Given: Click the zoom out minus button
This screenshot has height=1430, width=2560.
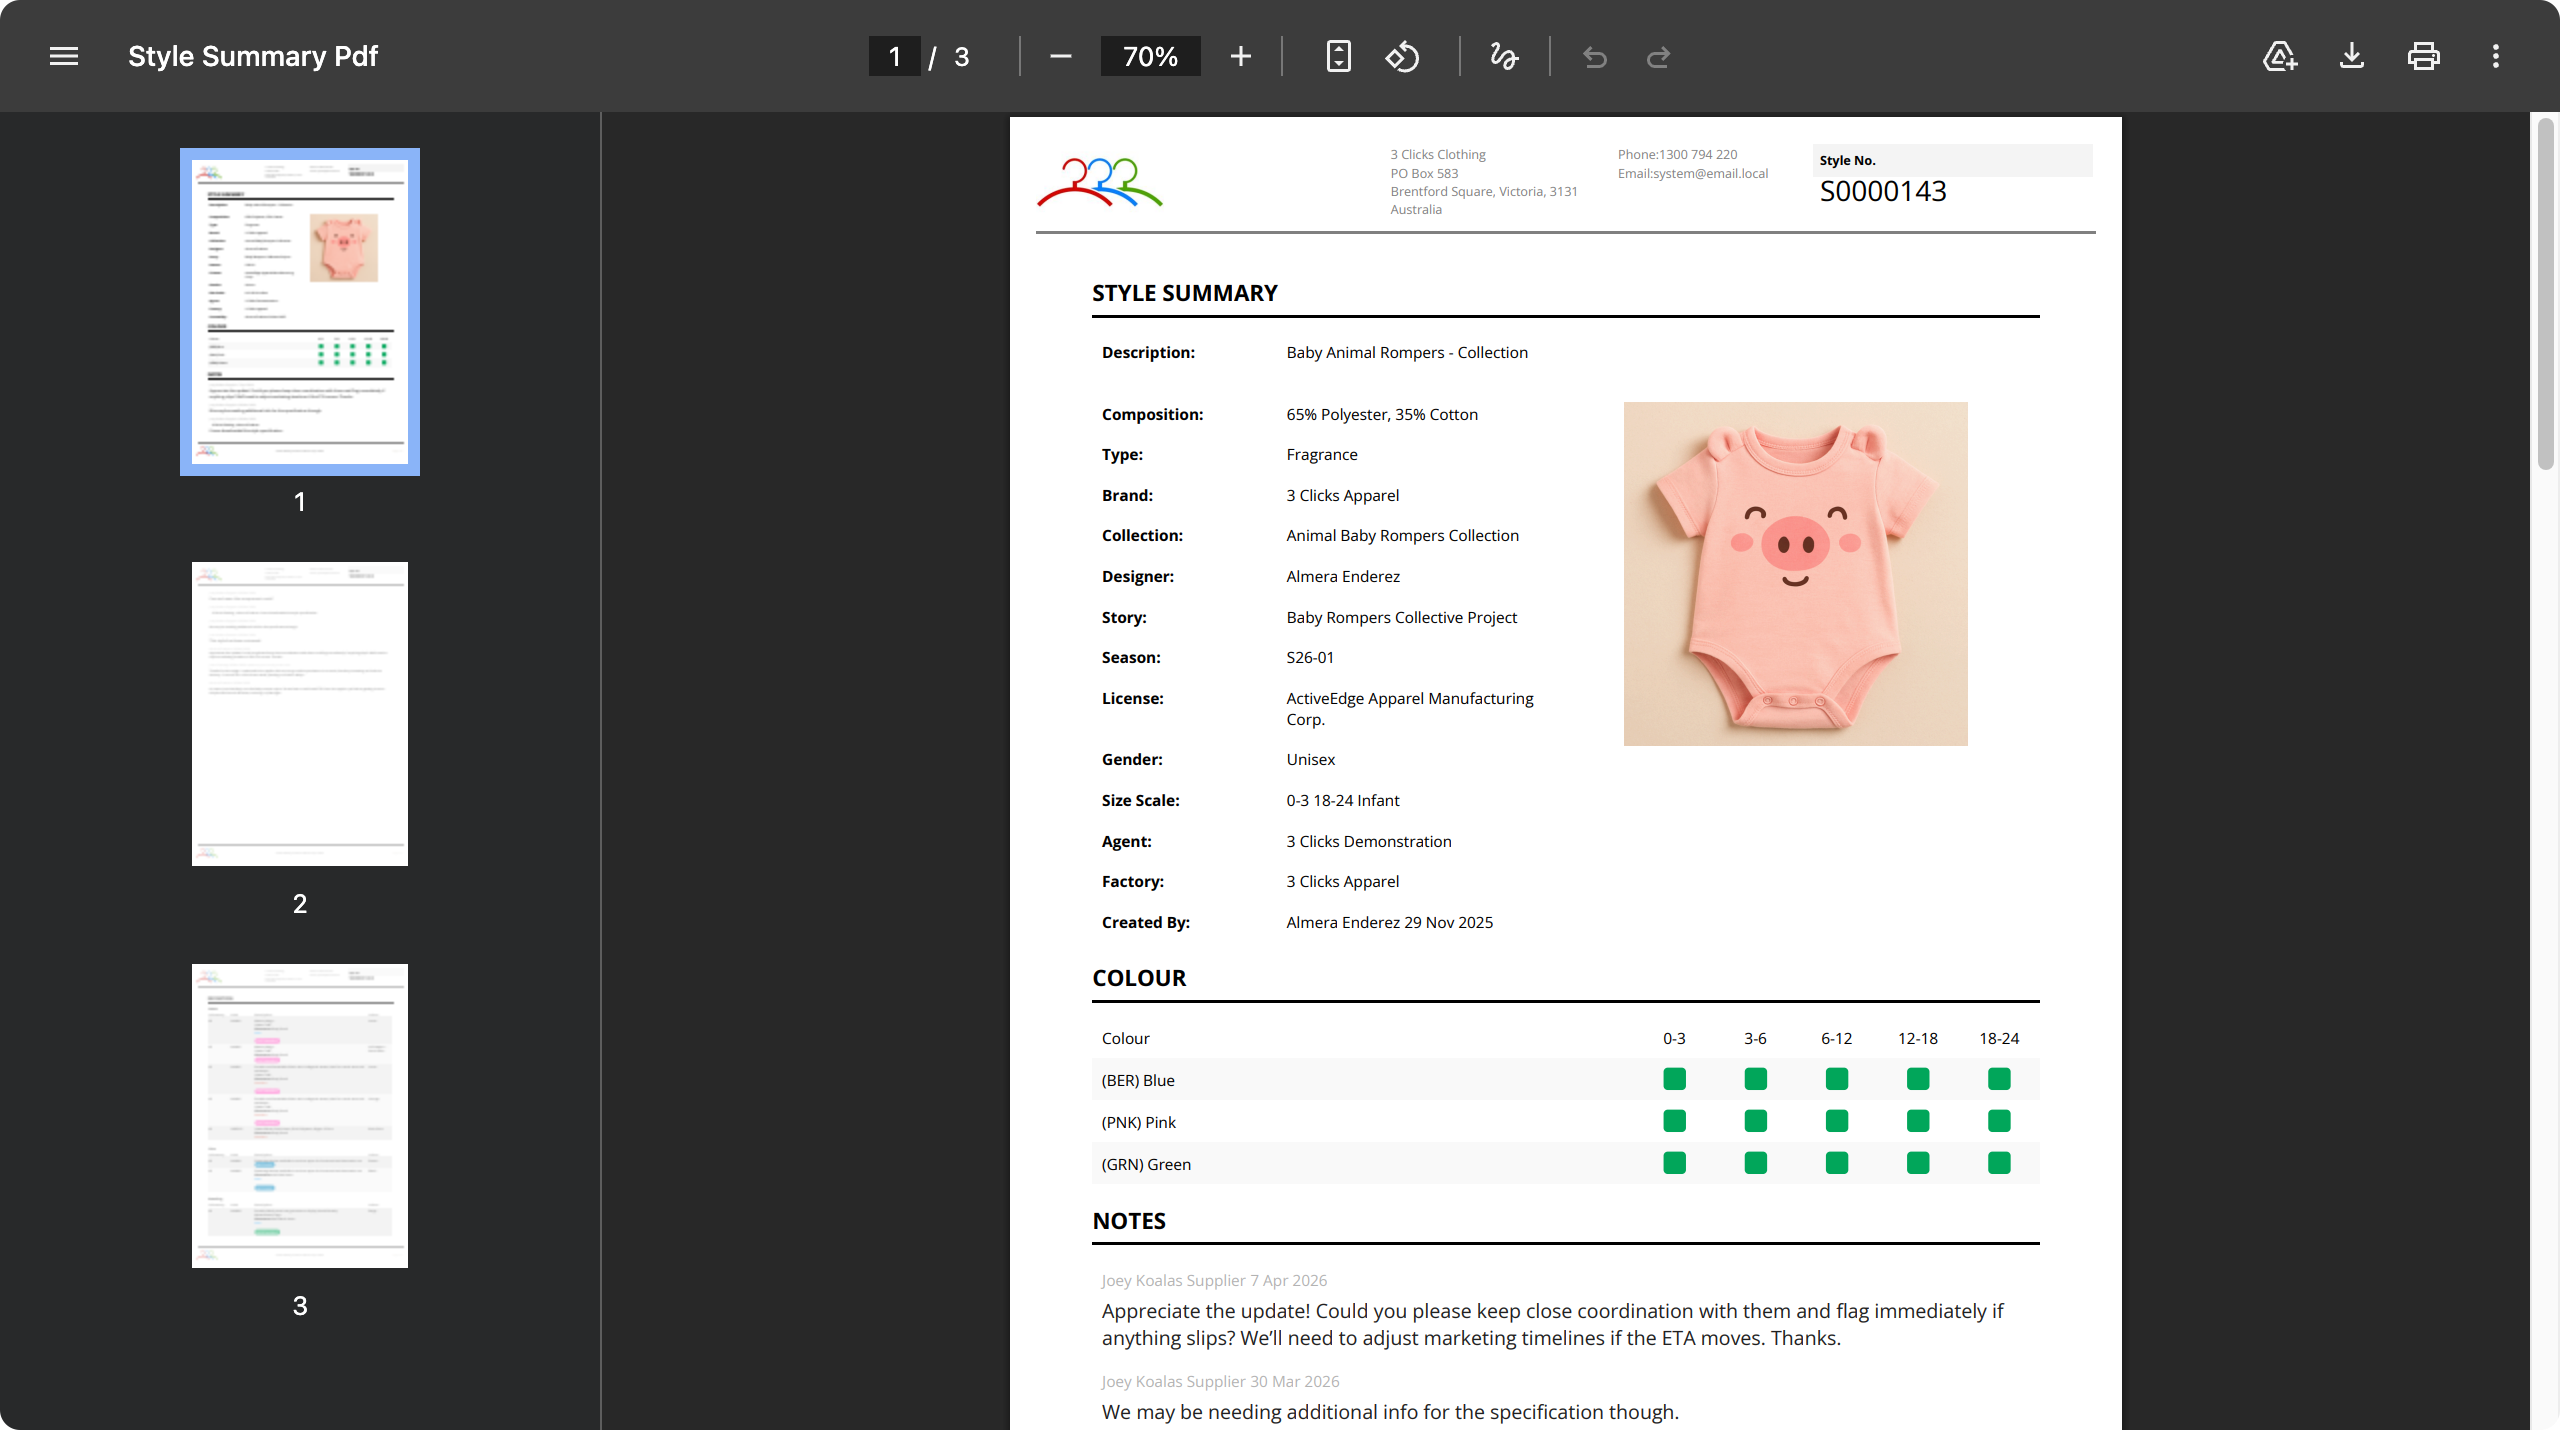Looking at the screenshot, I should [1060, 56].
